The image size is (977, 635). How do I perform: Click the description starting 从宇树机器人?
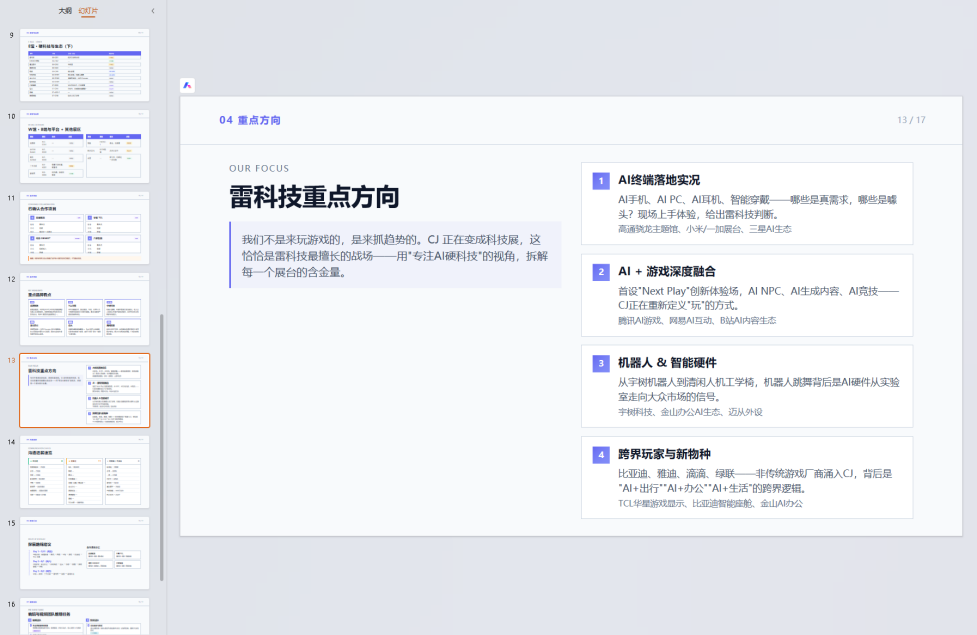pos(758,389)
